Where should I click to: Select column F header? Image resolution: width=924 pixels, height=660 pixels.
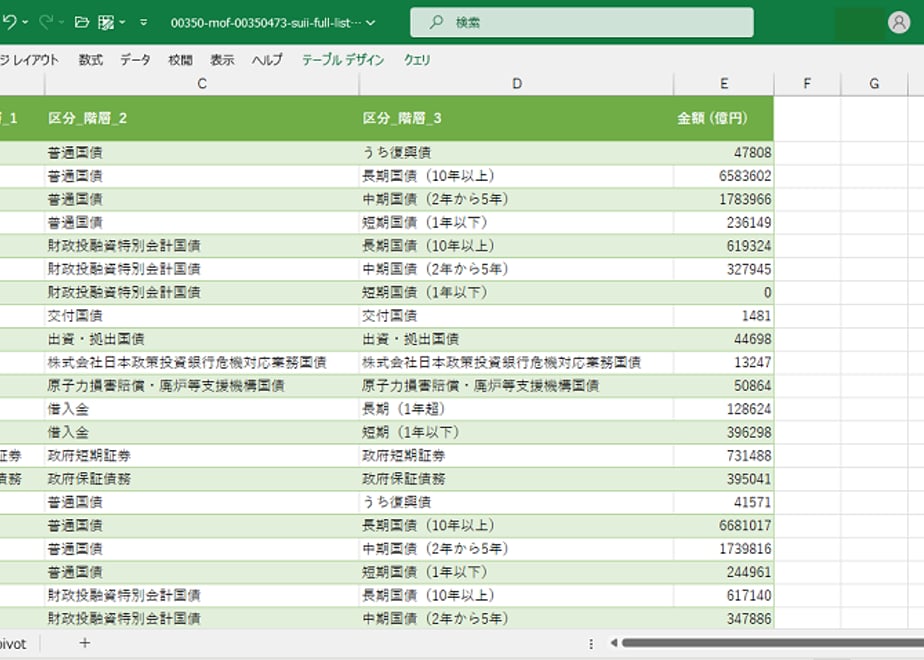807,84
